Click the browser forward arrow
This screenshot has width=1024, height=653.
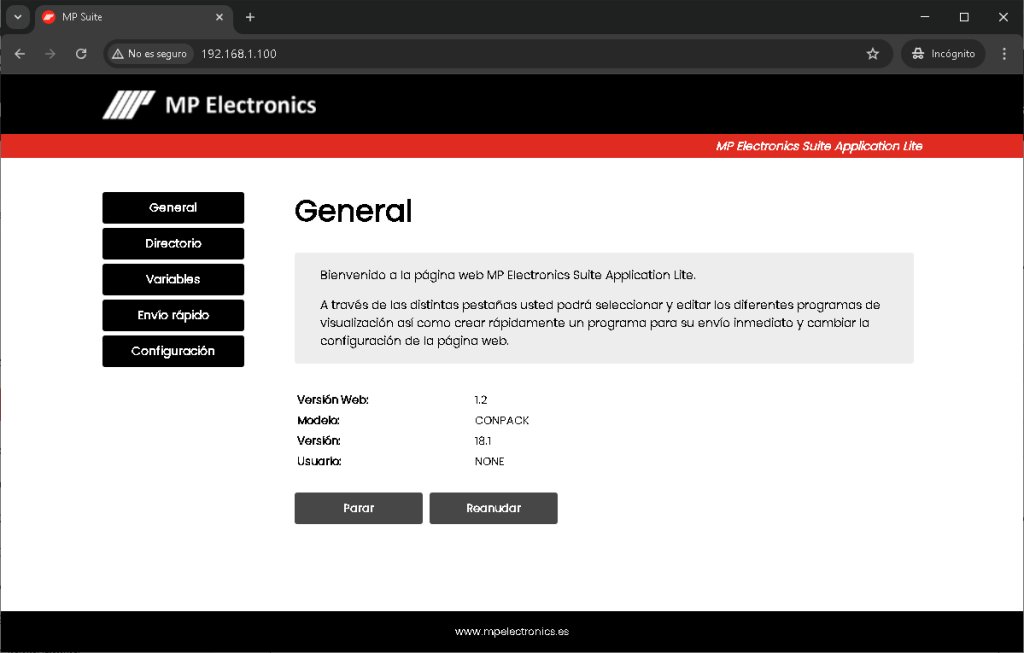tap(50, 54)
